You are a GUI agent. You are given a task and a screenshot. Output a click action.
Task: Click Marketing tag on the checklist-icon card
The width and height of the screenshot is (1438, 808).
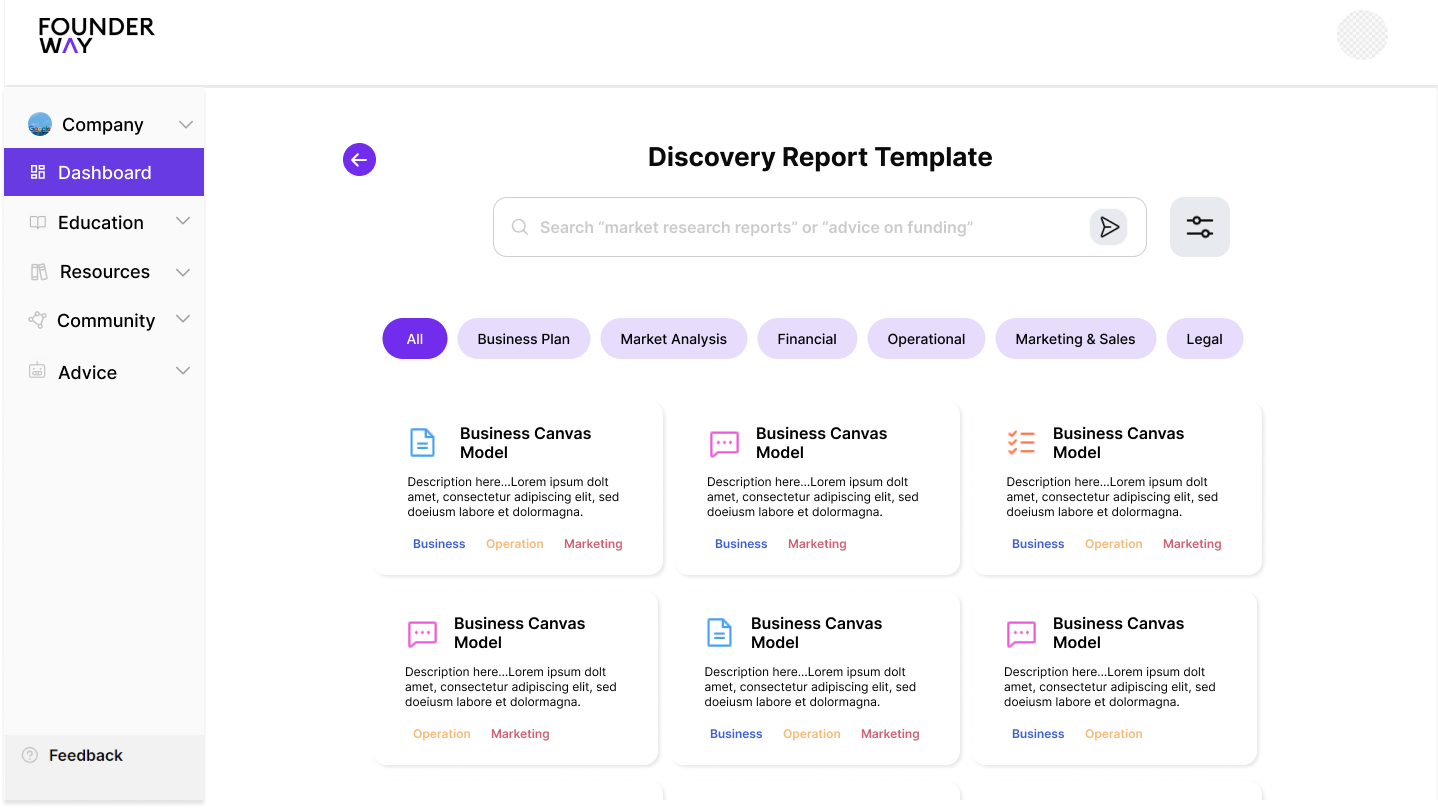(1192, 544)
